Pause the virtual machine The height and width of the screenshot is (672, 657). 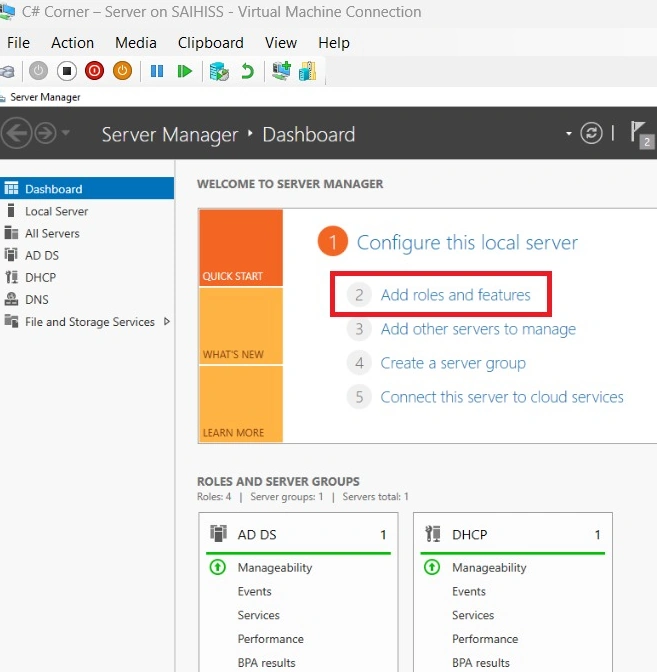[x=157, y=71]
